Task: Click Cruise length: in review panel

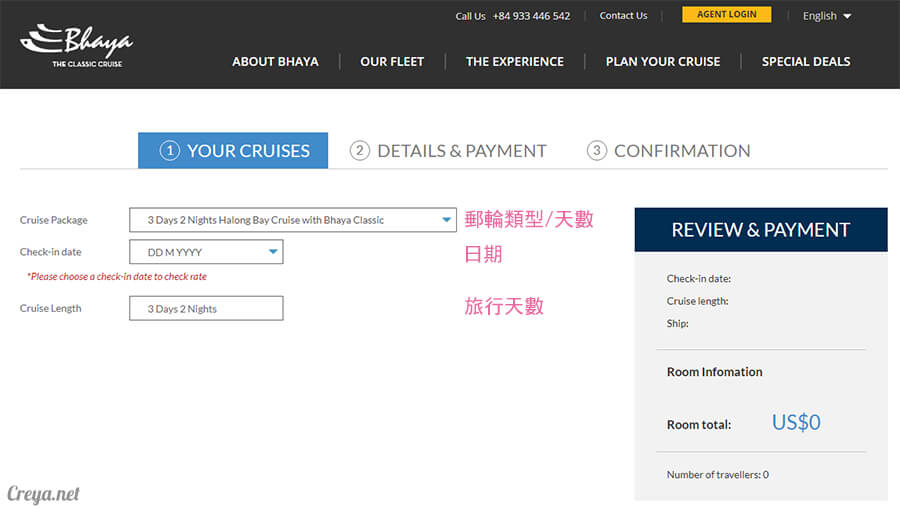Action: point(697,301)
